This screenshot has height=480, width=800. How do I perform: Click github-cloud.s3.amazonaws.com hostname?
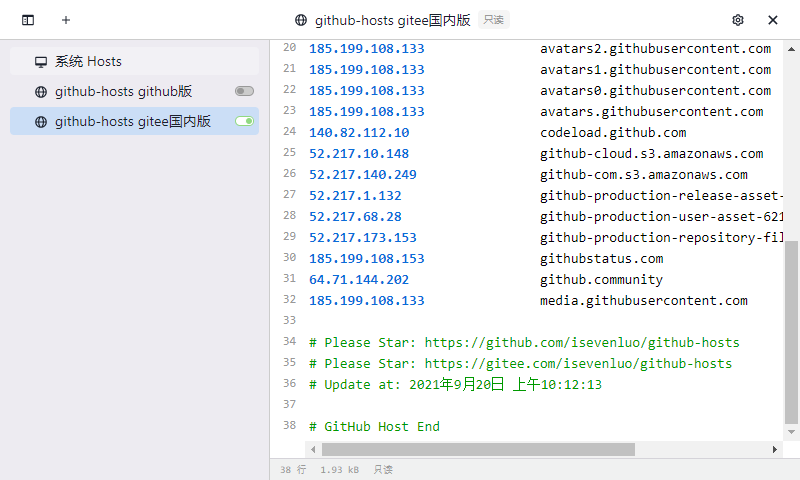click(x=652, y=154)
